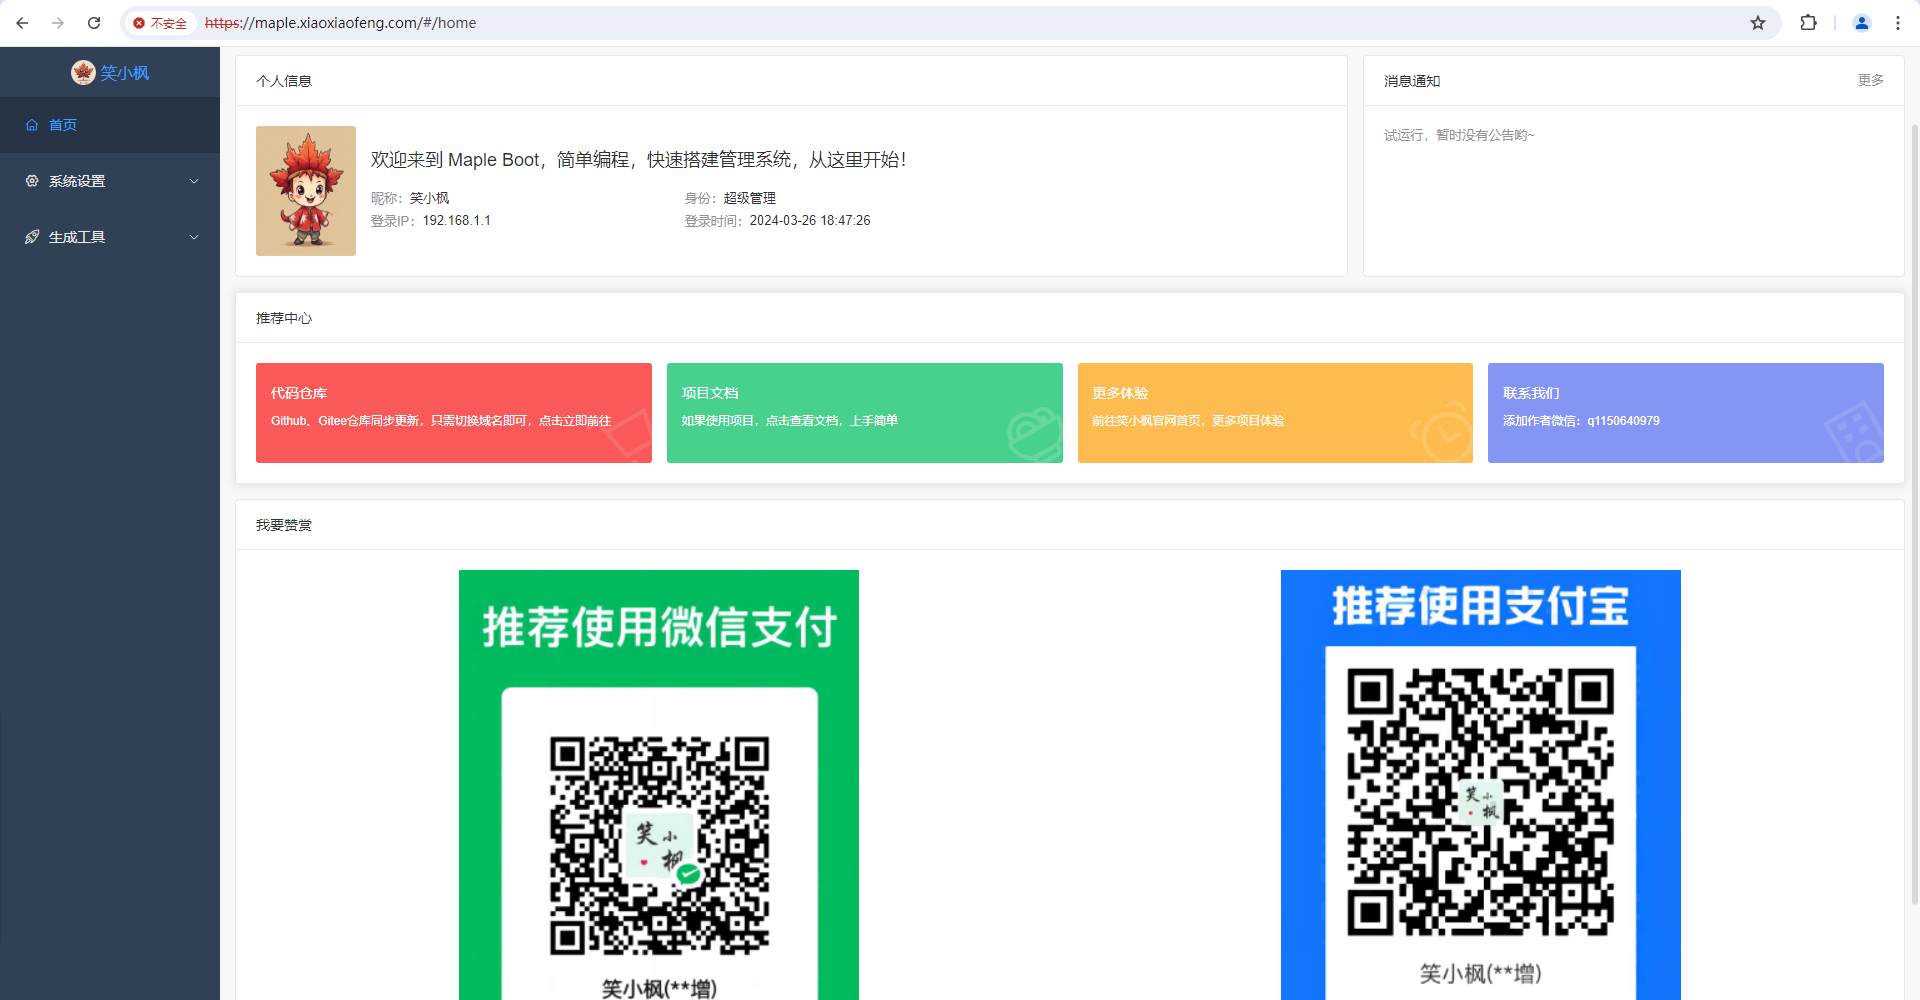Open the 联系我们 purple card

pyautogui.click(x=1686, y=413)
